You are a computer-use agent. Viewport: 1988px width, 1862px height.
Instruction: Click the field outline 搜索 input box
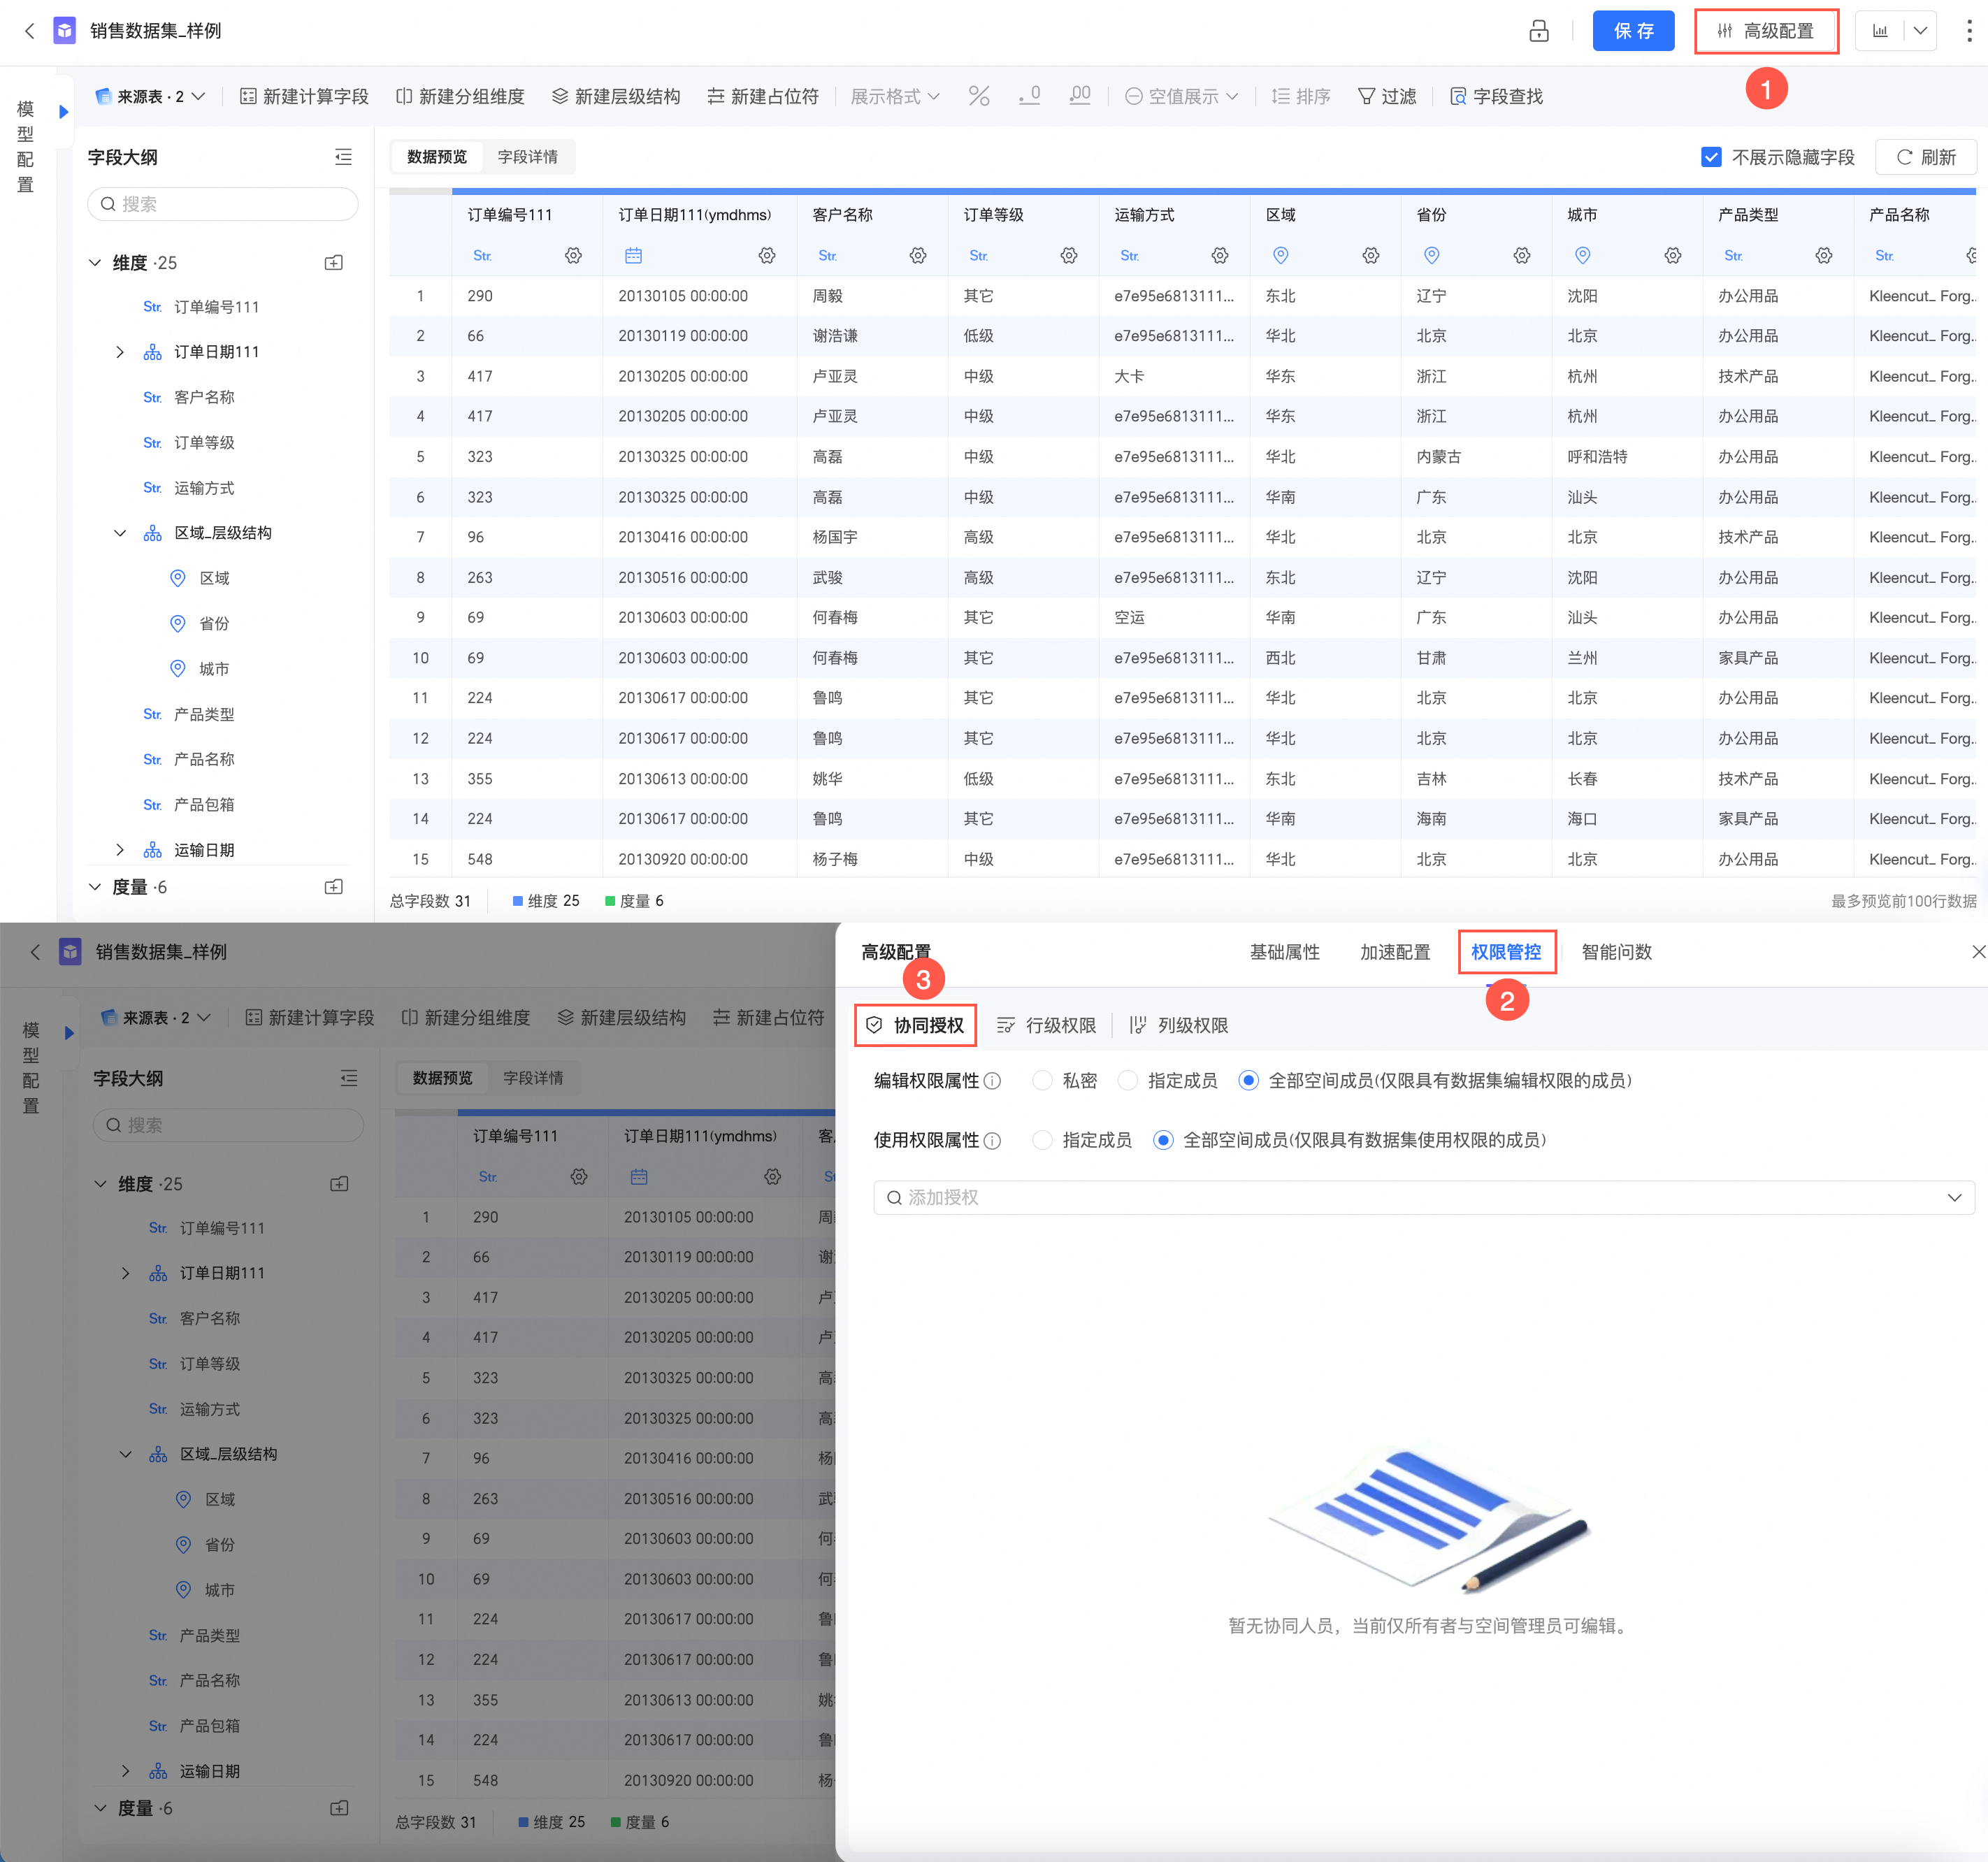point(223,204)
